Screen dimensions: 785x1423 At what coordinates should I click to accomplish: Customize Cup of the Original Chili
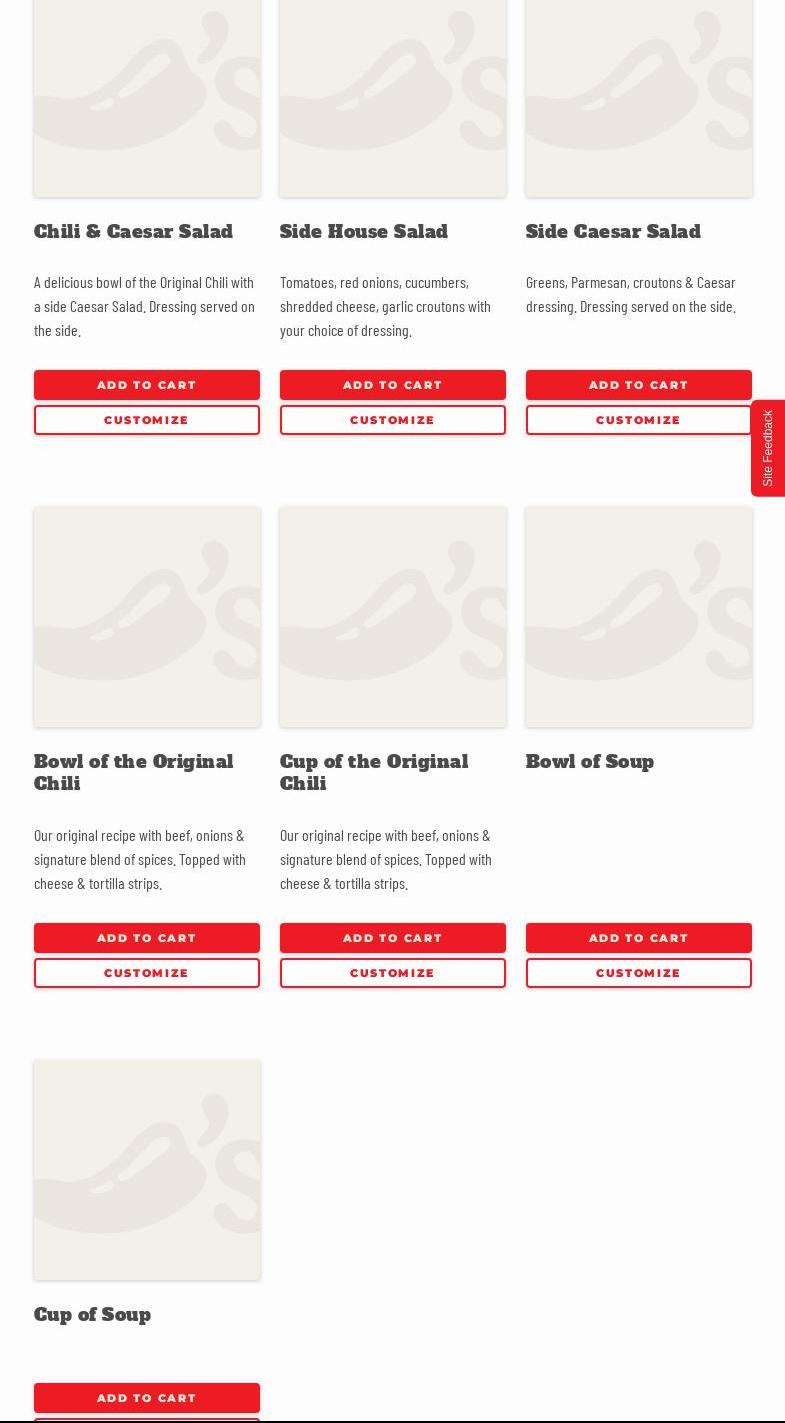392,973
